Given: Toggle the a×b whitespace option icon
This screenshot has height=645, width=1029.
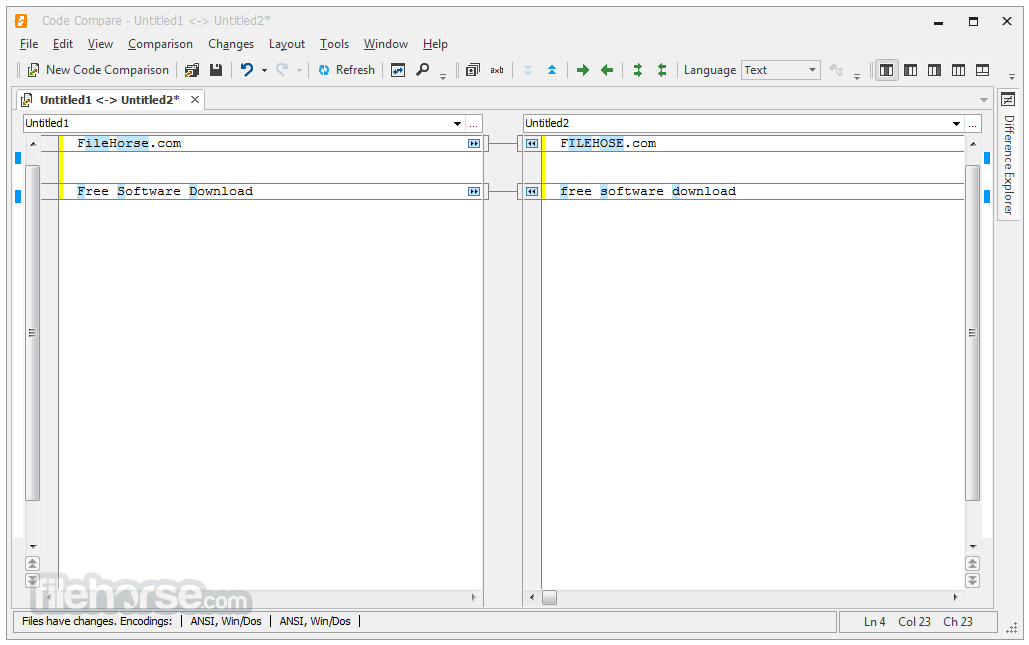Looking at the screenshot, I should click(x=497, y=70).
